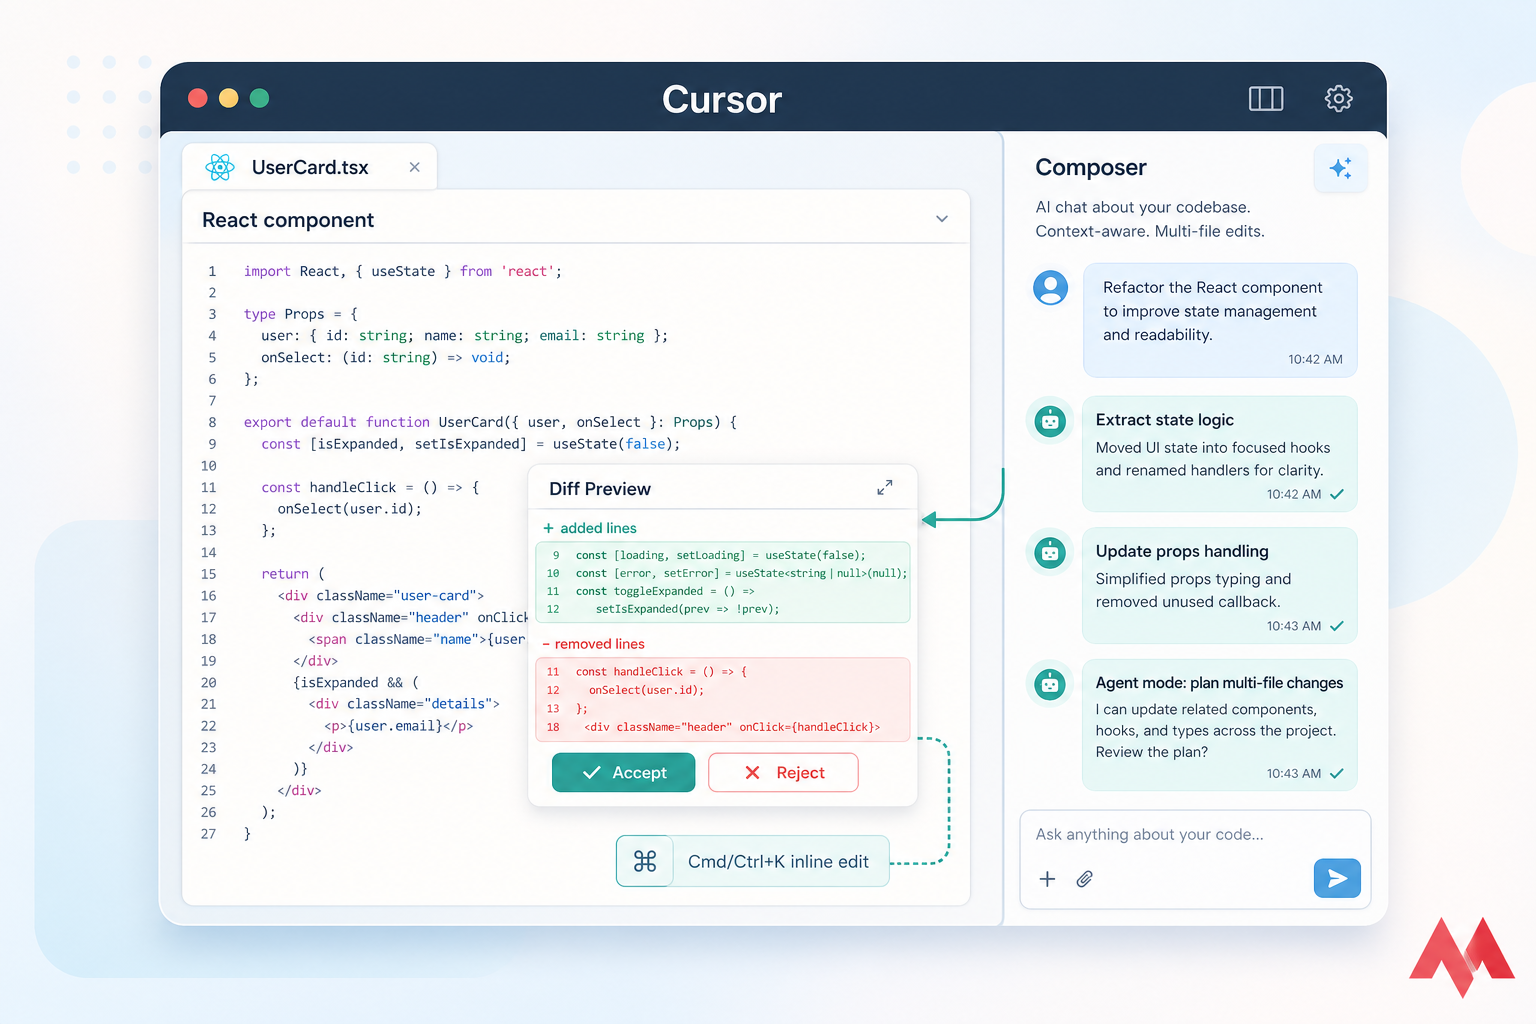Click the yellow minimize window button
The height and width of the screenshot is (1024, 1536).
click(x=229, y=98)
